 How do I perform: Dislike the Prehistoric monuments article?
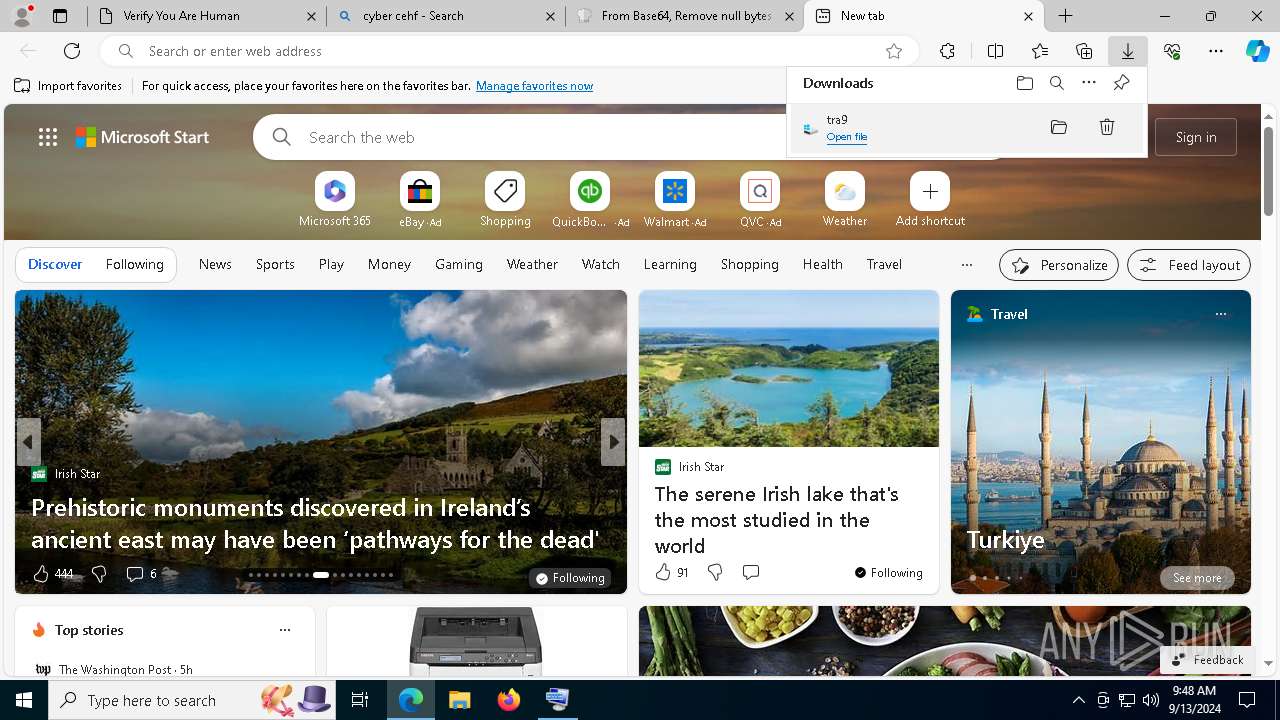(x=99, y=574)
